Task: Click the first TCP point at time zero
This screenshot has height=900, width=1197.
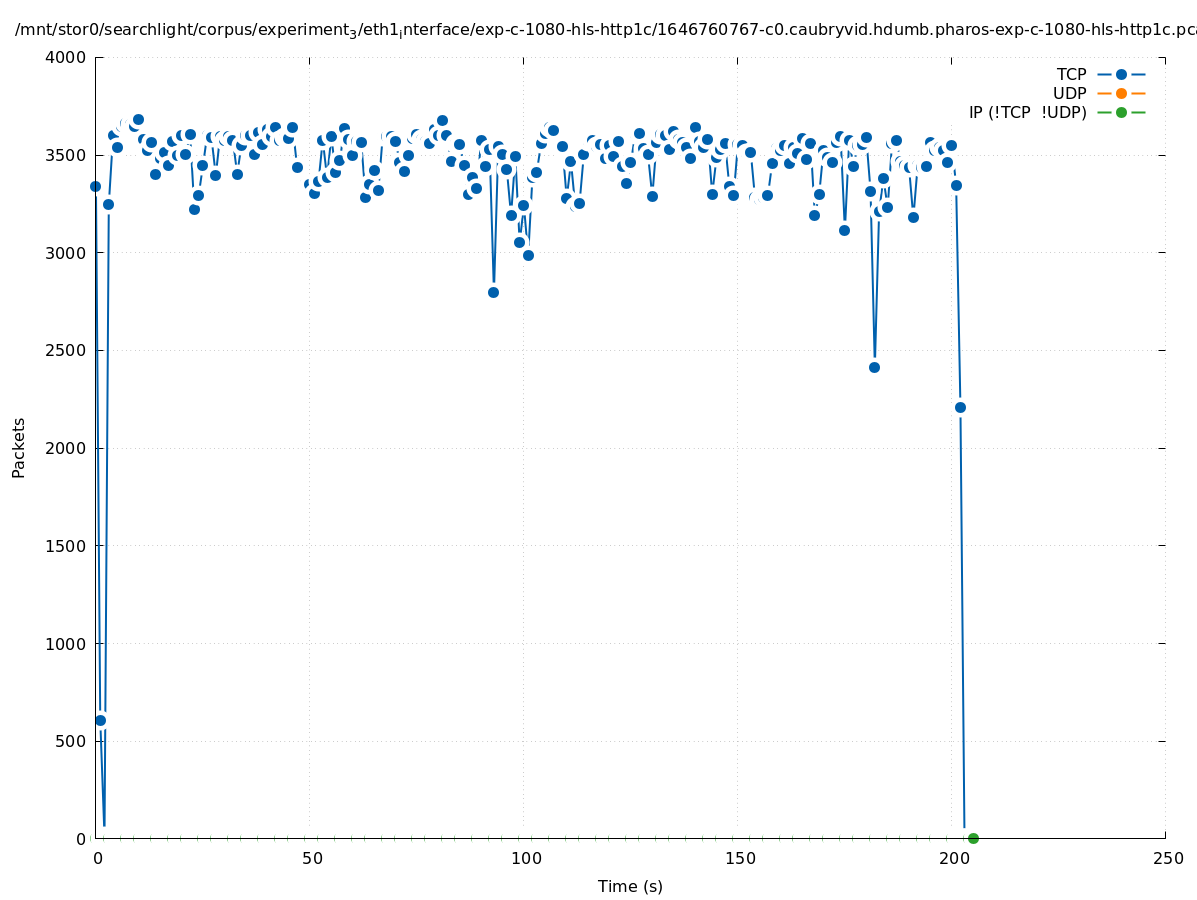Action: (x=95, y=186)
